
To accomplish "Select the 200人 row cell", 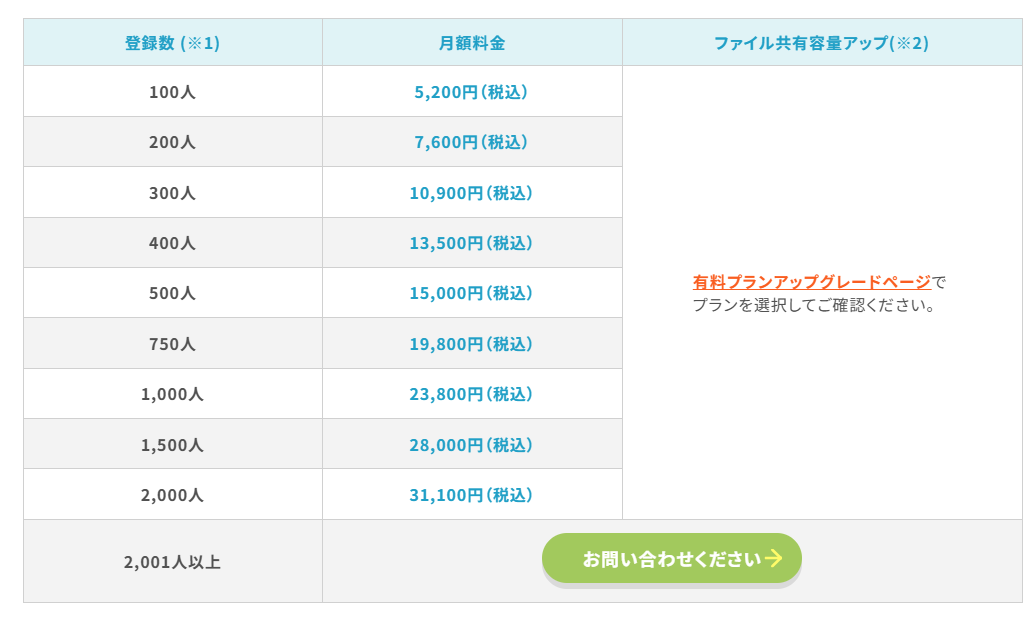I will click(x=172, y=142).
